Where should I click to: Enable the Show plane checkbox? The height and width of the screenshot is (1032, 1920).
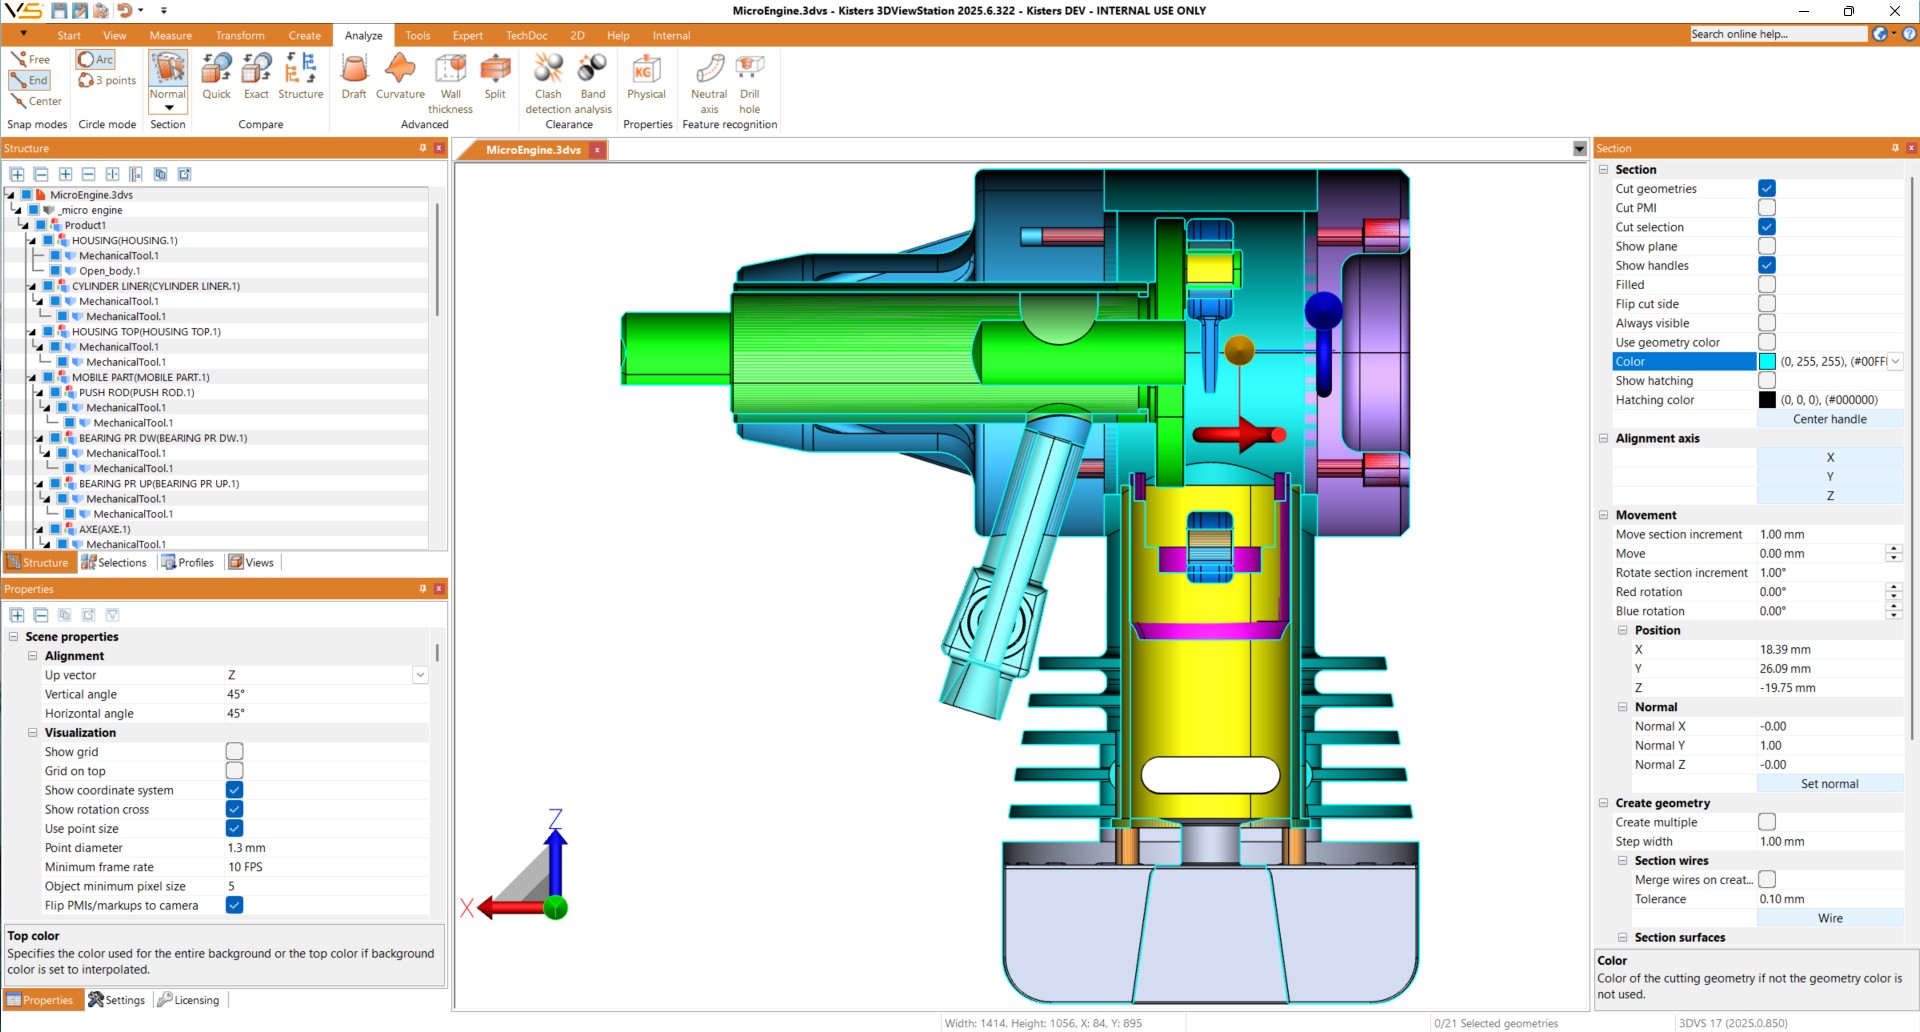(x=1767, y=247)
